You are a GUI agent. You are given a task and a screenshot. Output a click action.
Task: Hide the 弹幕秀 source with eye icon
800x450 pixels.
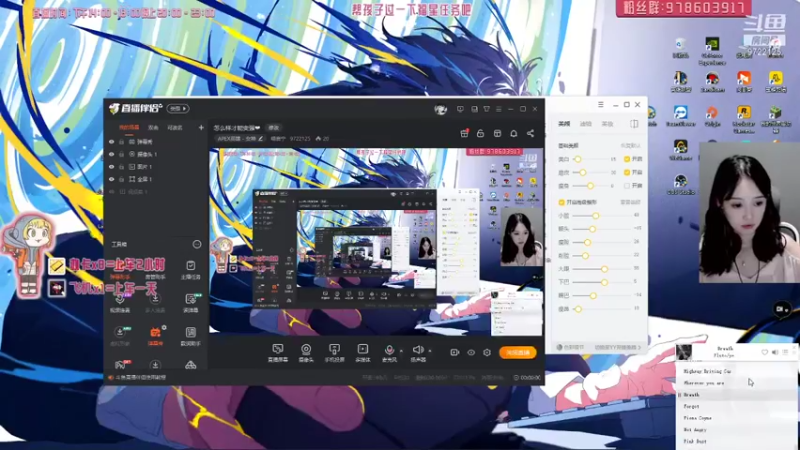click(x=112, y=142)
